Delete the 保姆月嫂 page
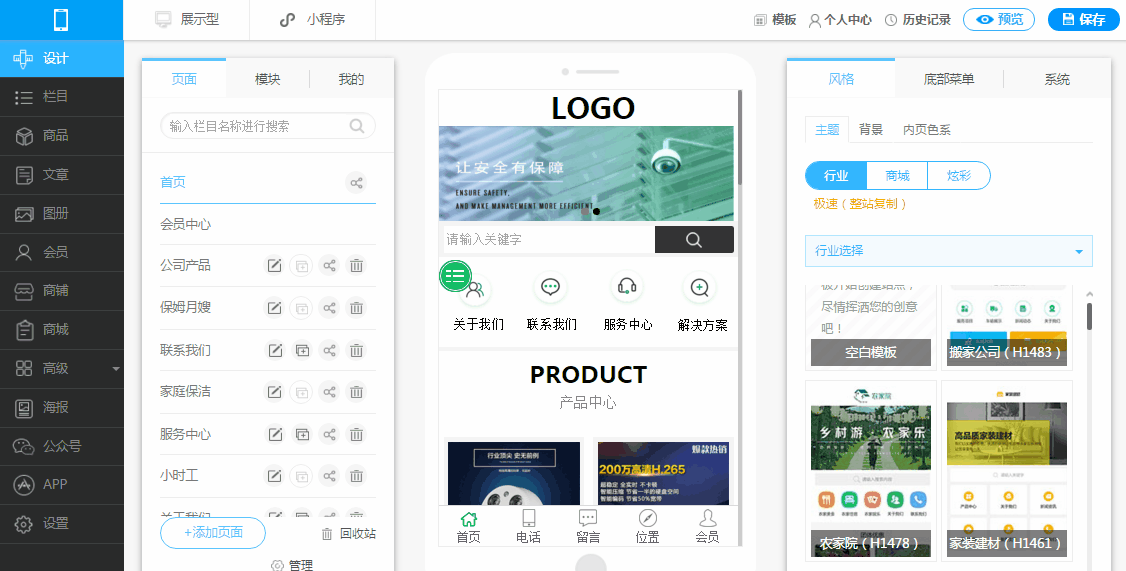 [356, 308]
